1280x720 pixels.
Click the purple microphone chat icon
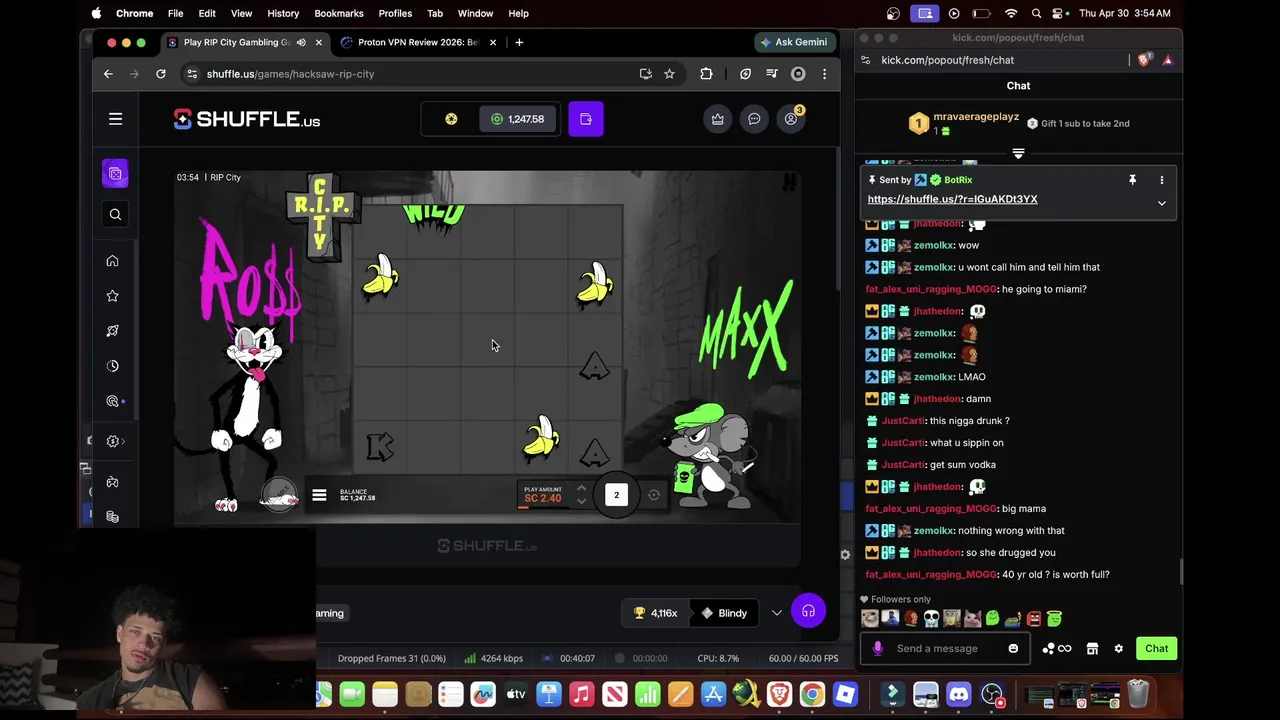877,648
